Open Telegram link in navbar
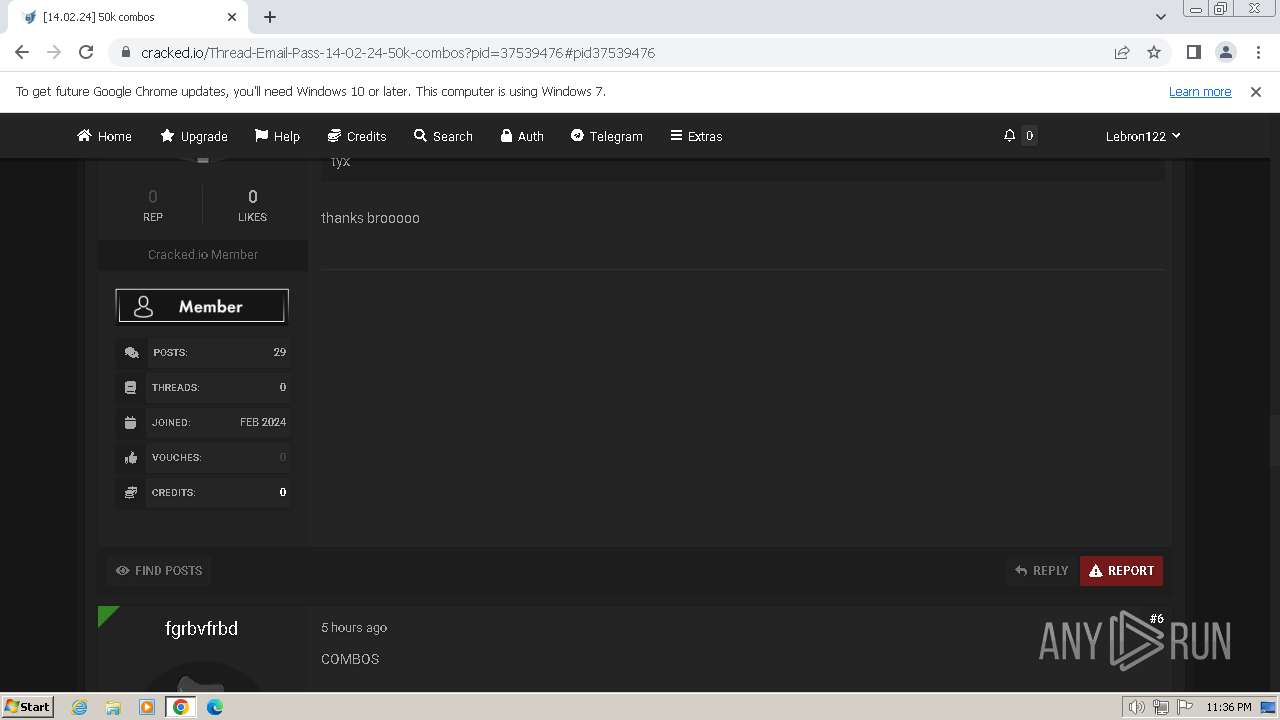The height and width of the screenshot is (720, 1280). 607,136
